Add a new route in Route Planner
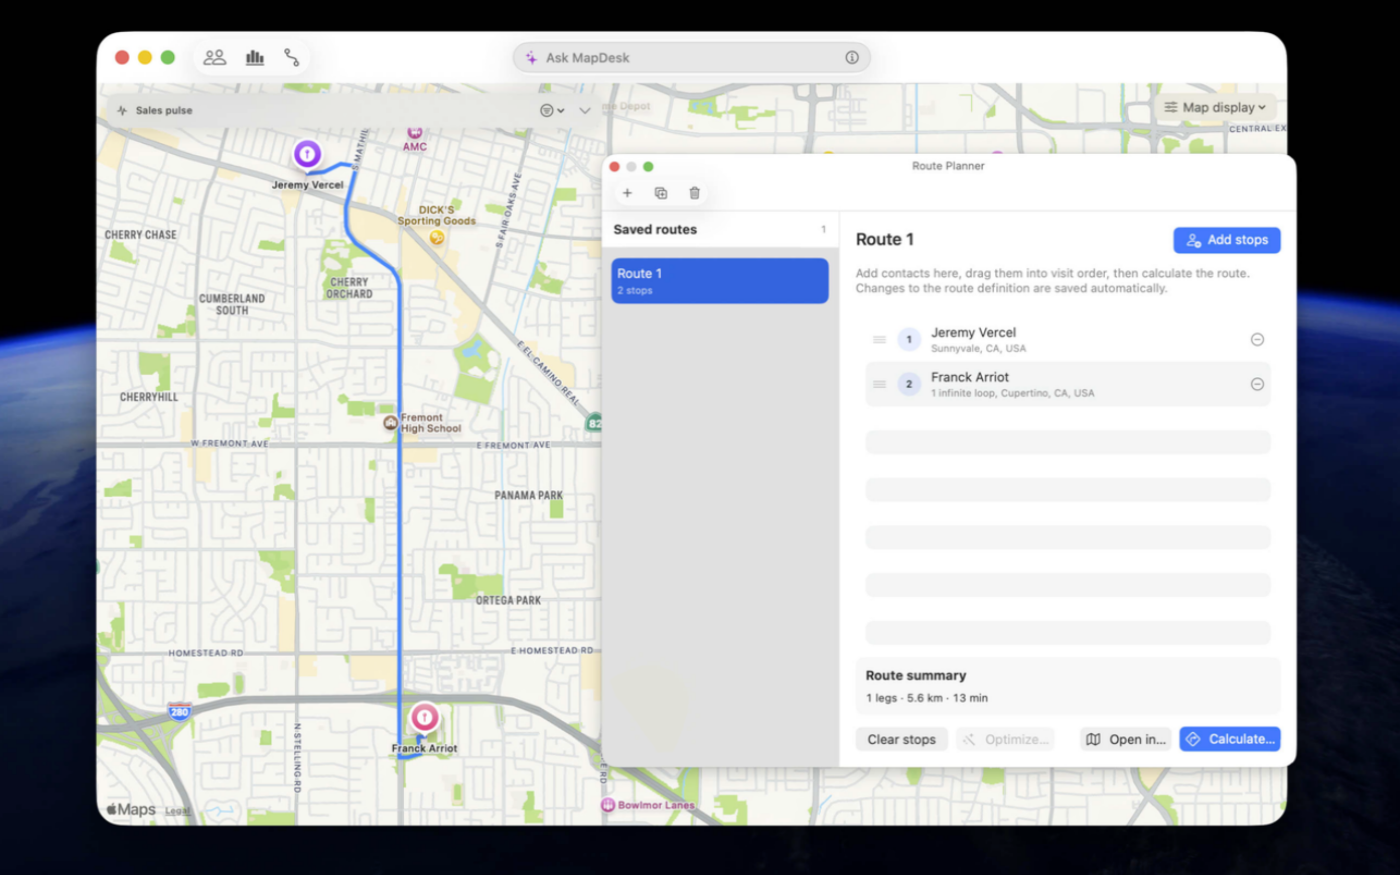1400x875 pixels. tap(627, 193)
